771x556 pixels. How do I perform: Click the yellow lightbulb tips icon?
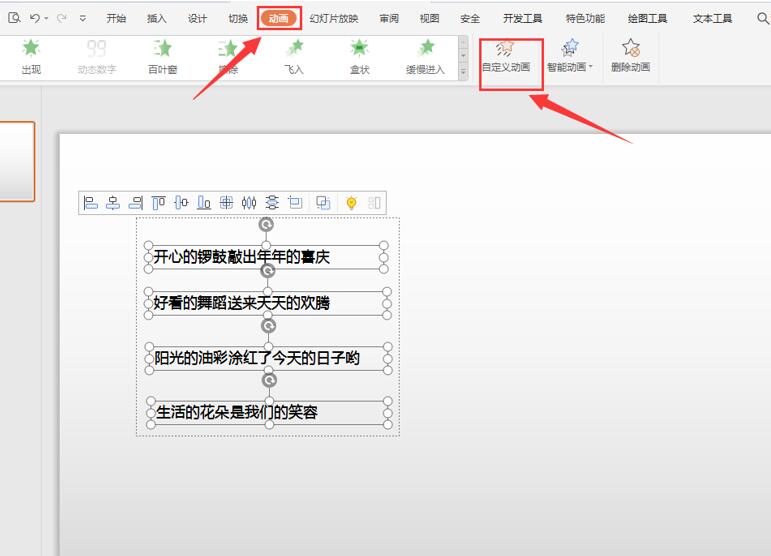tap(351, 203)
